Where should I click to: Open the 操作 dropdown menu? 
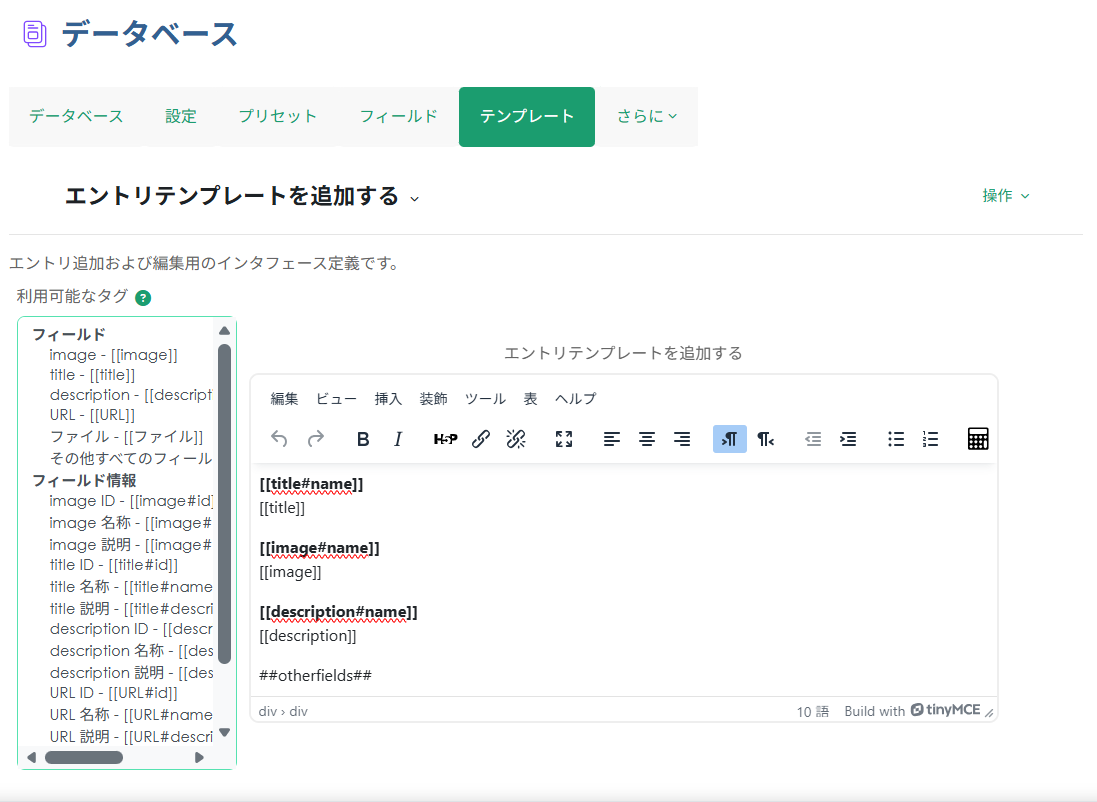coord(1006,196)
